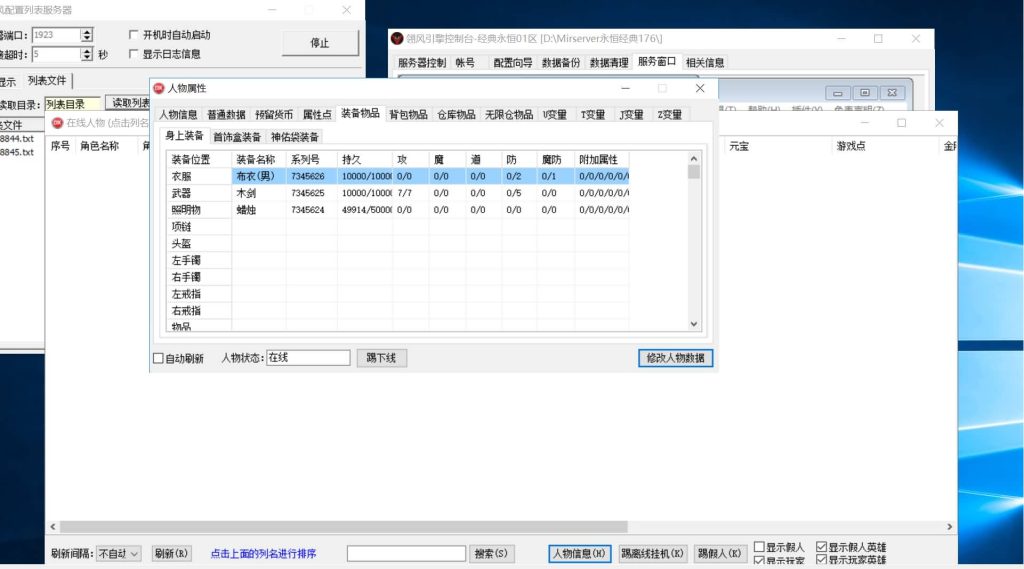Check the 自动刷新 checkbox
The height and width of the screenshot is (569, 1024).
158,358
